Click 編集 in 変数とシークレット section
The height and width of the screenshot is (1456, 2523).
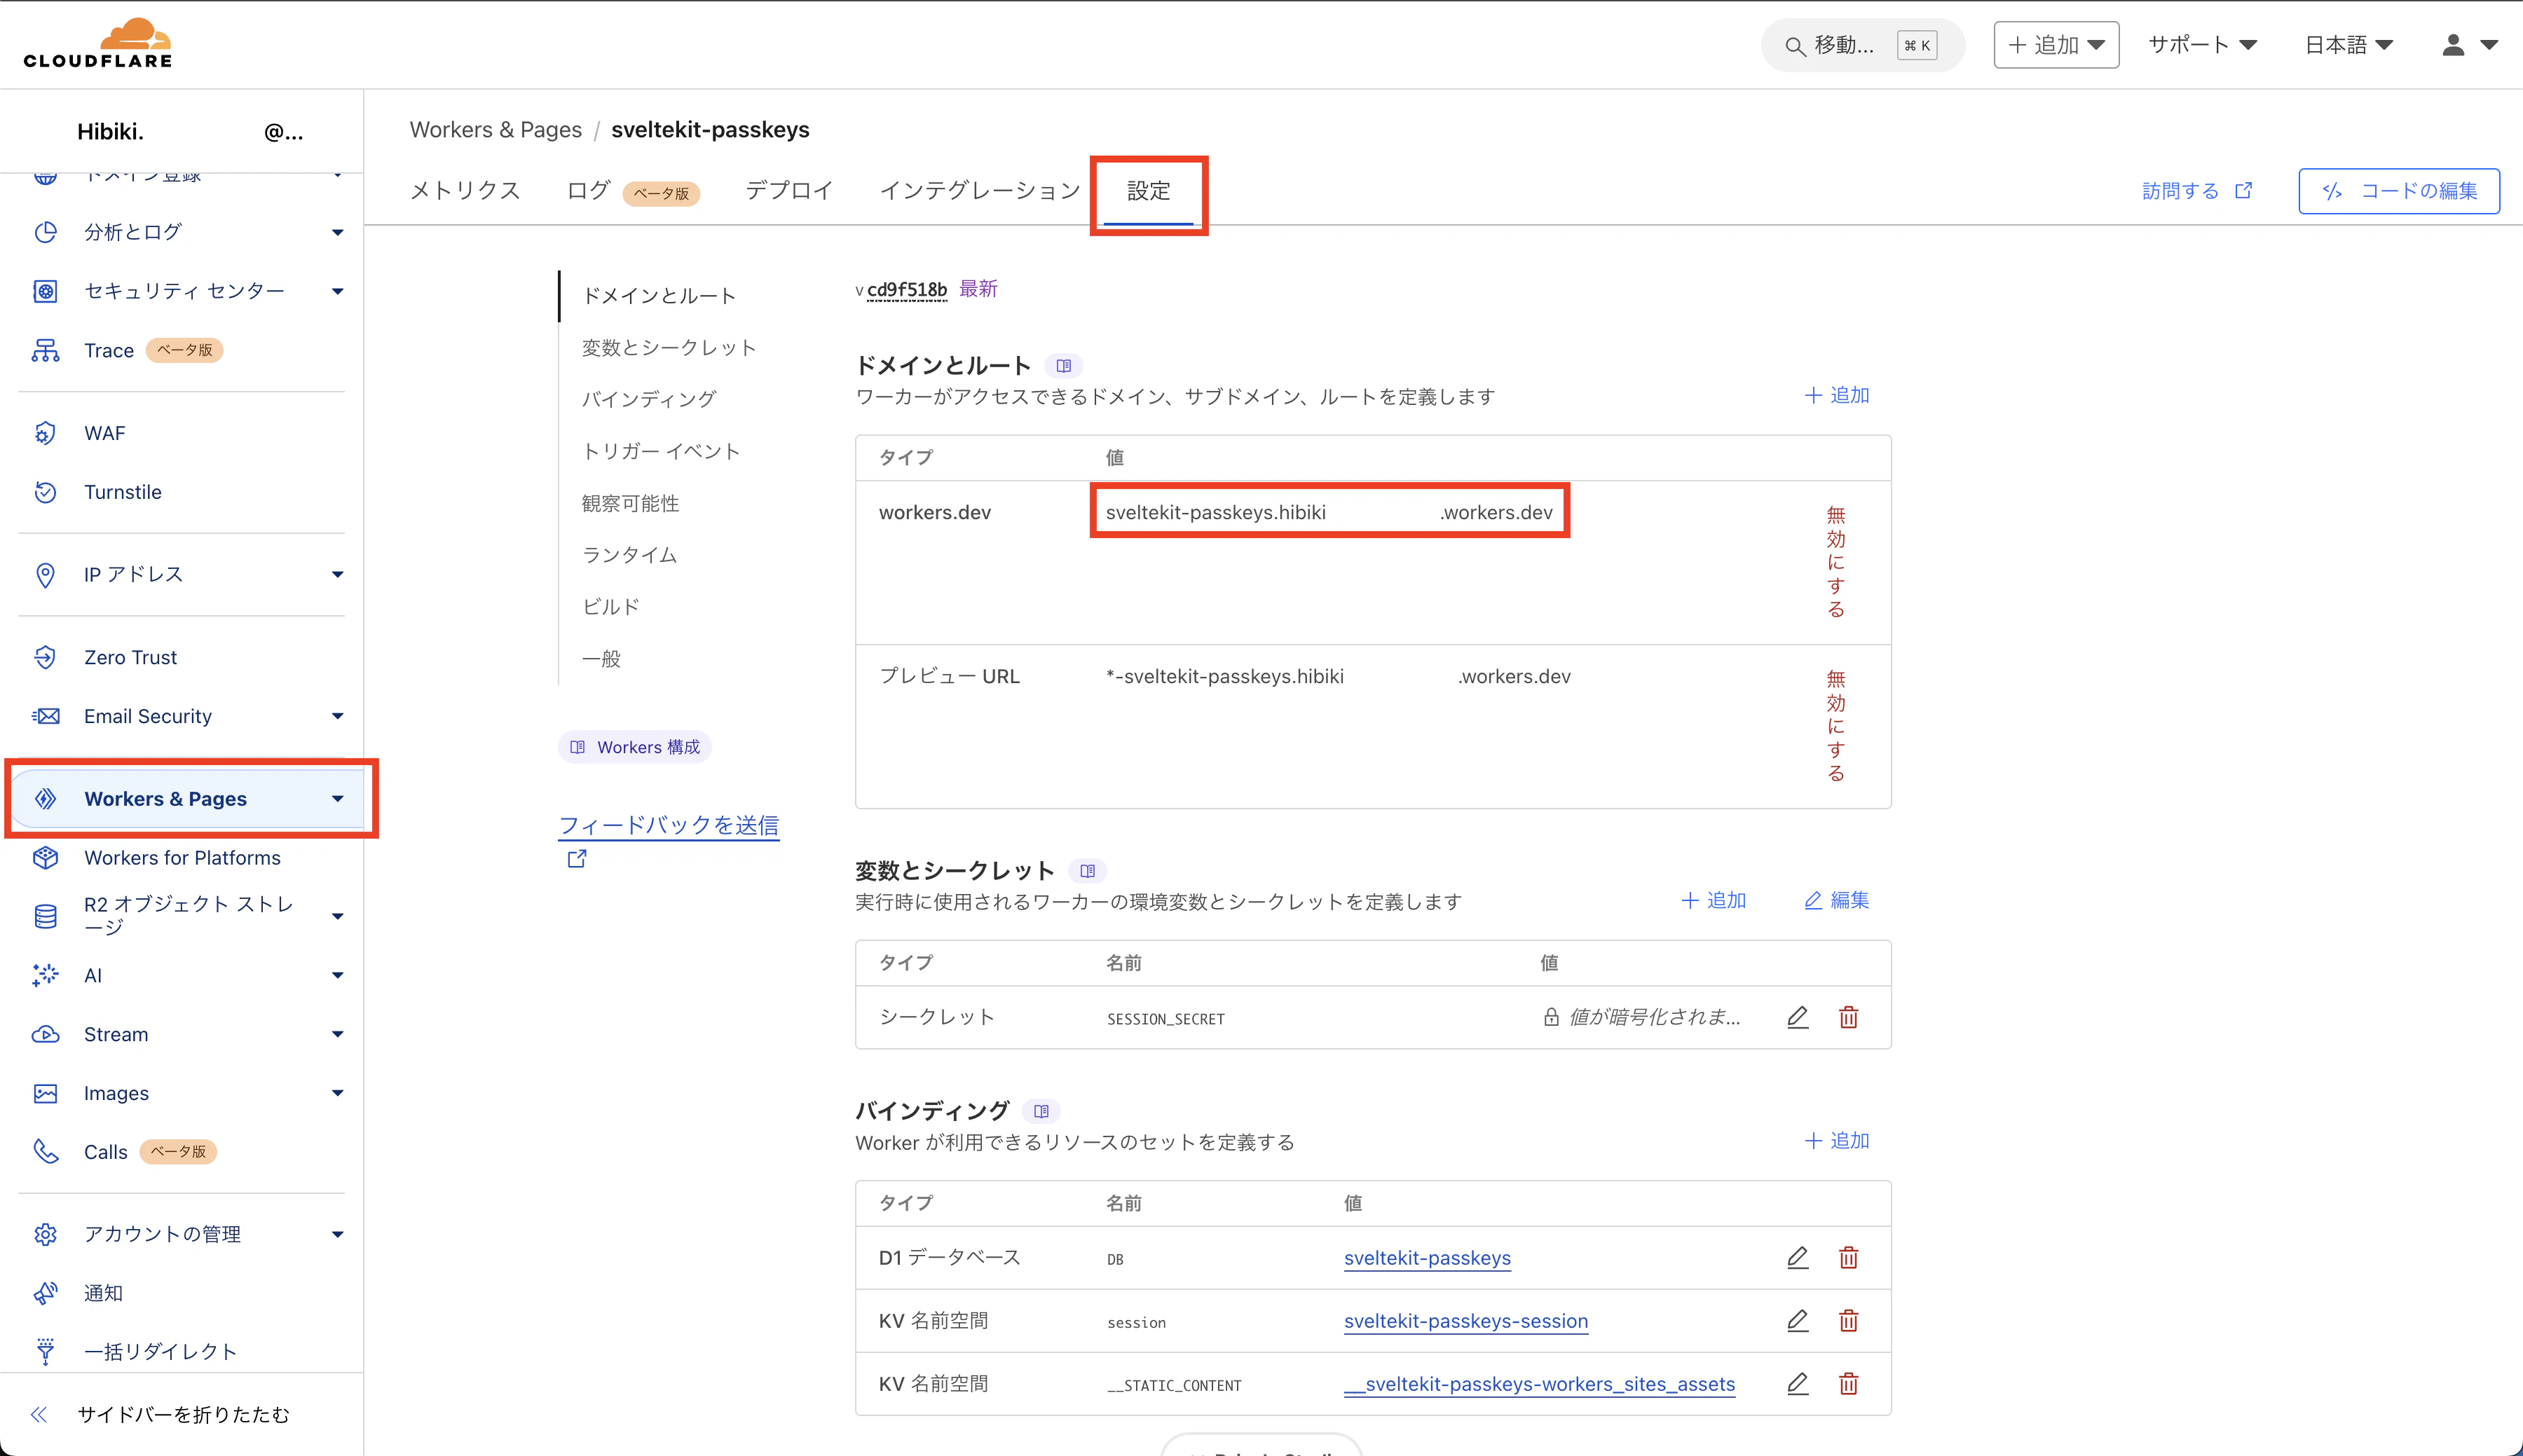tap(1836, 900)
